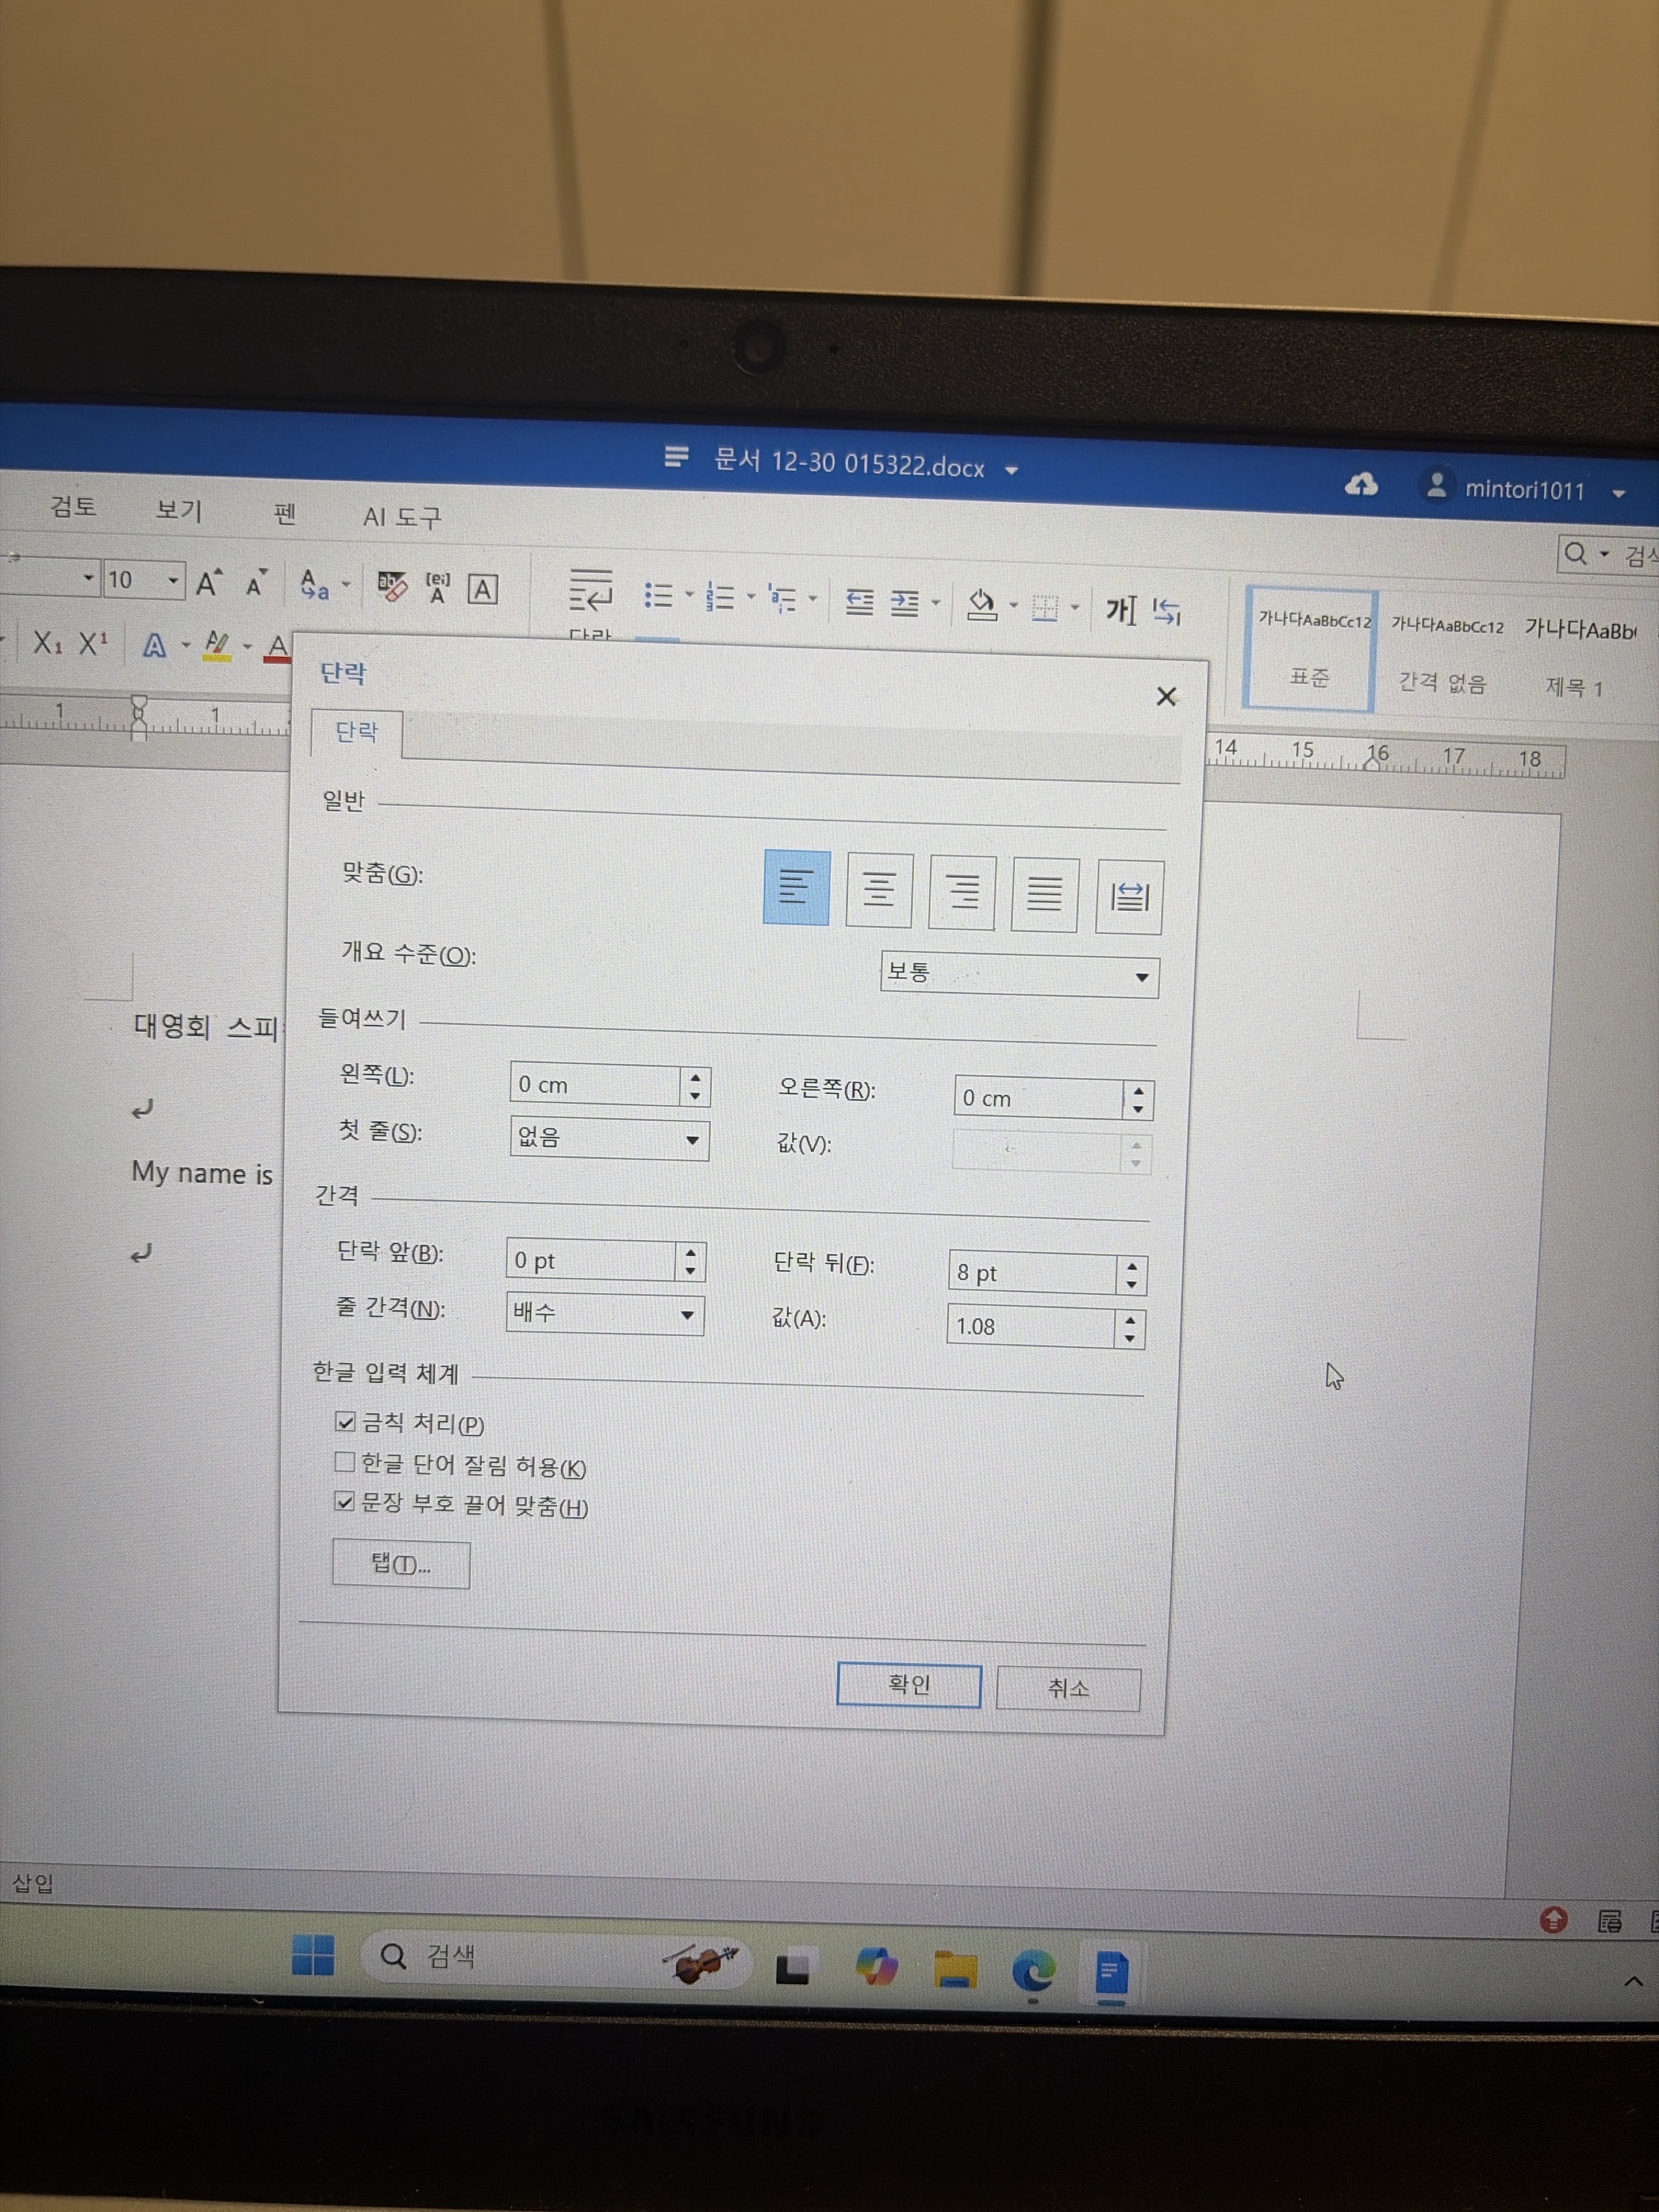Click the numbered list icon in ribbon
Screen dimensions: 1659x2212
pos(720,598)
